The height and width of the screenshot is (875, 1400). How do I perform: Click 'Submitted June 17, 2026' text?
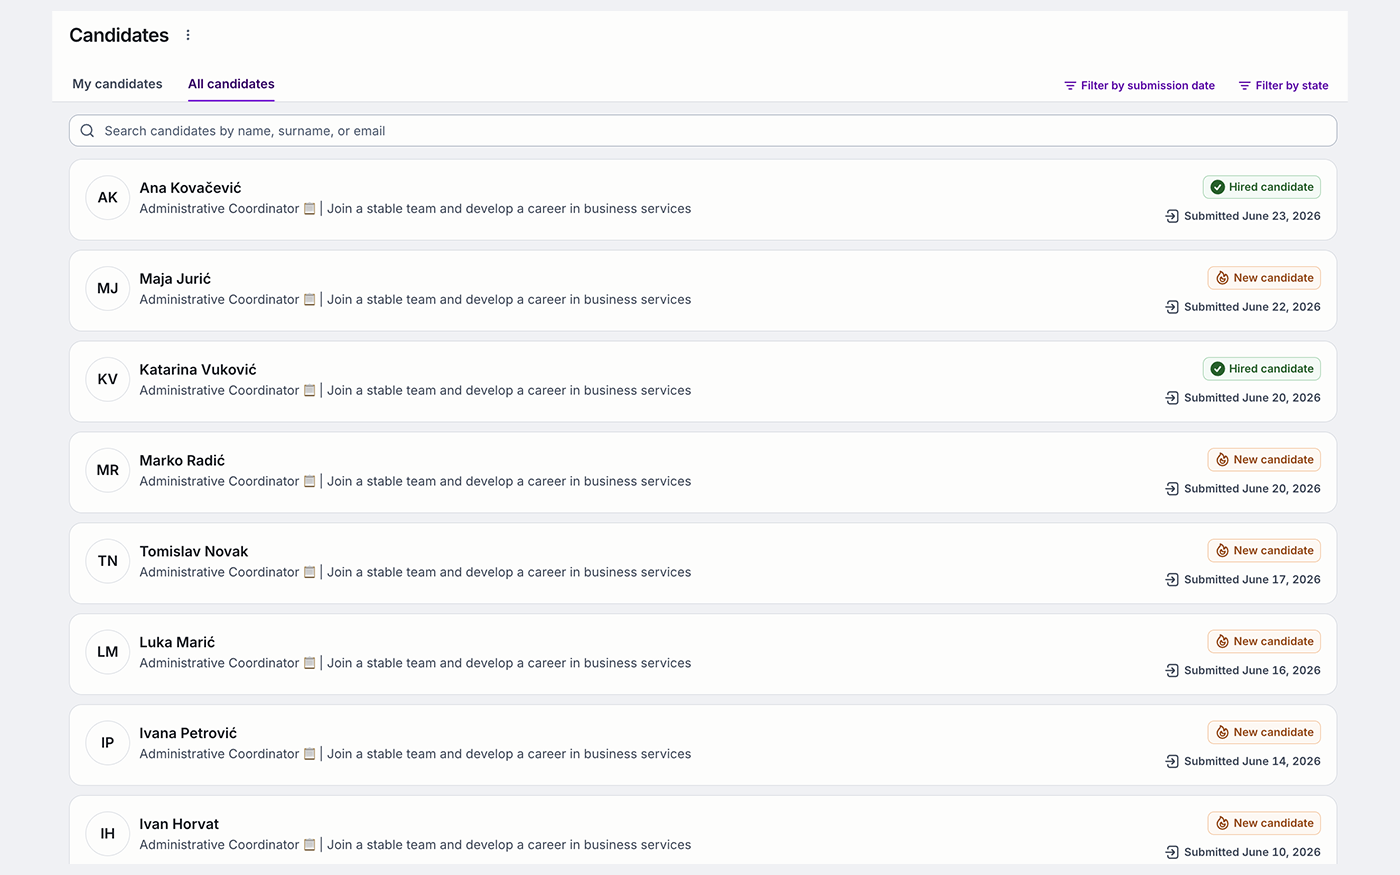(x=1252, y=580)
